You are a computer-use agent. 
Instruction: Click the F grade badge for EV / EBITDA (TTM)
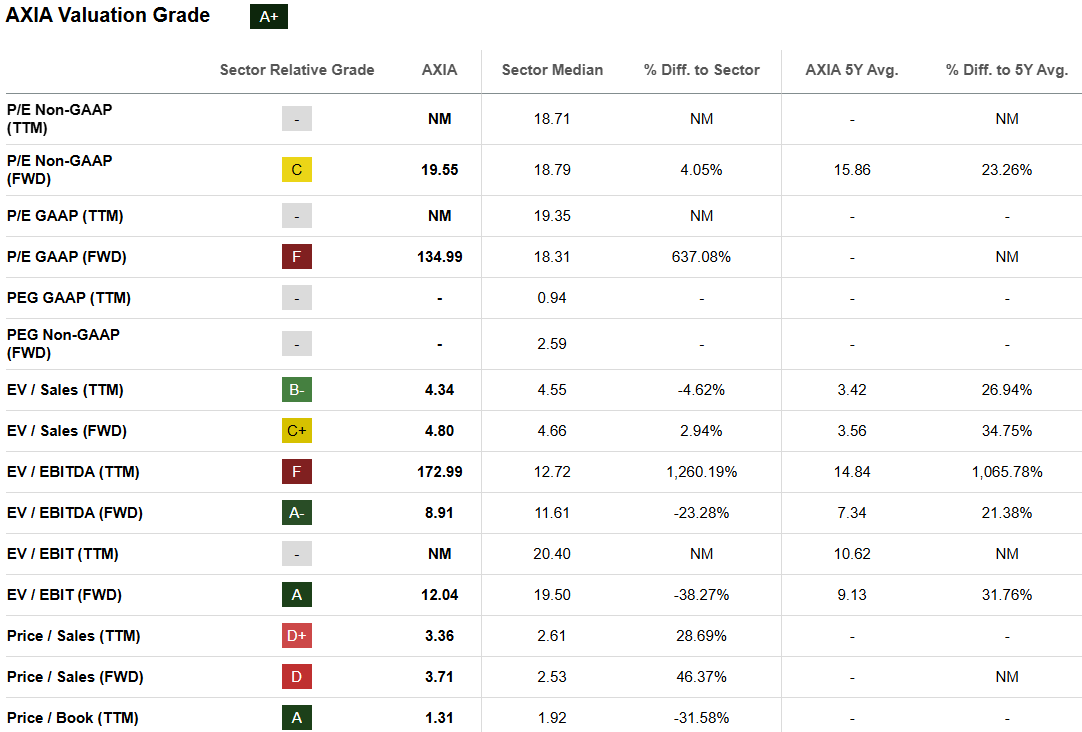pos(297,472)
